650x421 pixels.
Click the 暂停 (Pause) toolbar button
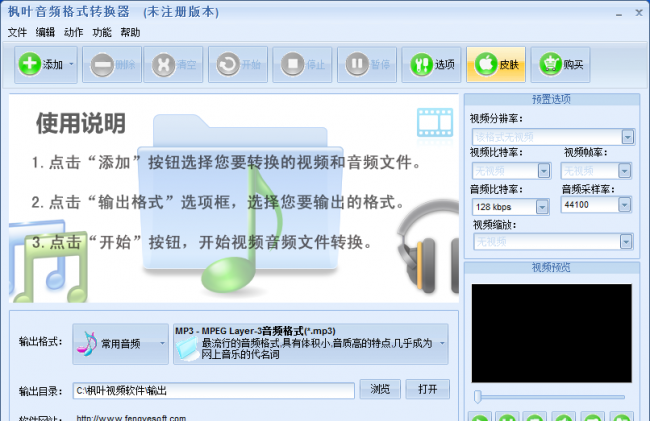pyautogui.click(x=367, y=65)
